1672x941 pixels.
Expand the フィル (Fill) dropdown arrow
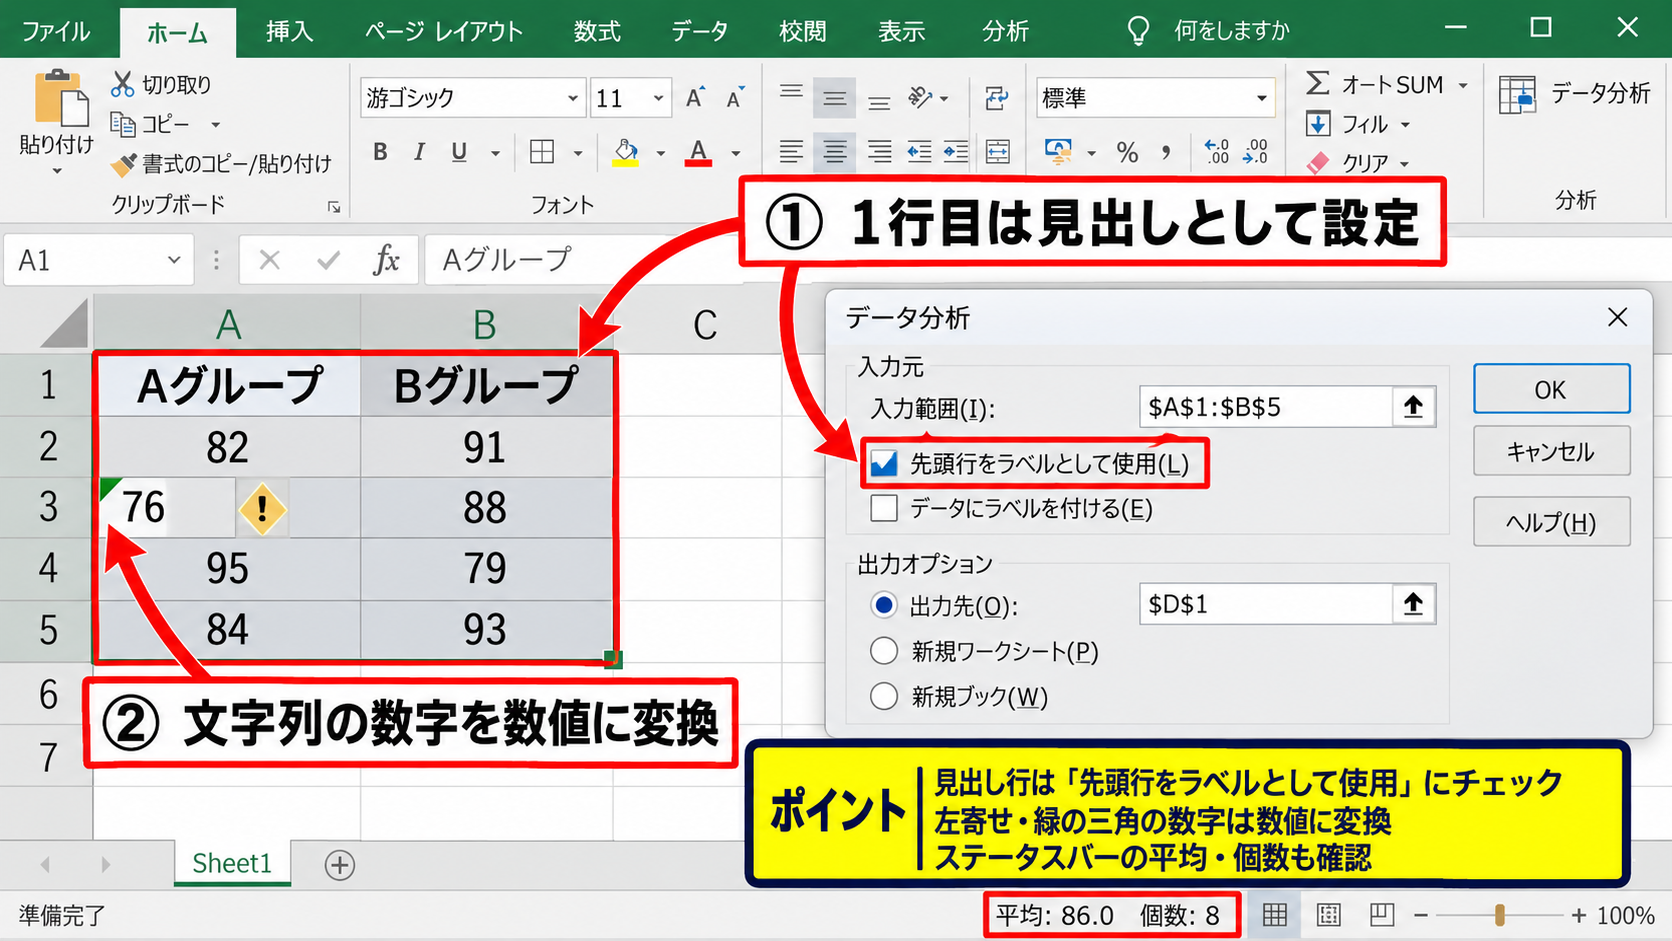1405,125
